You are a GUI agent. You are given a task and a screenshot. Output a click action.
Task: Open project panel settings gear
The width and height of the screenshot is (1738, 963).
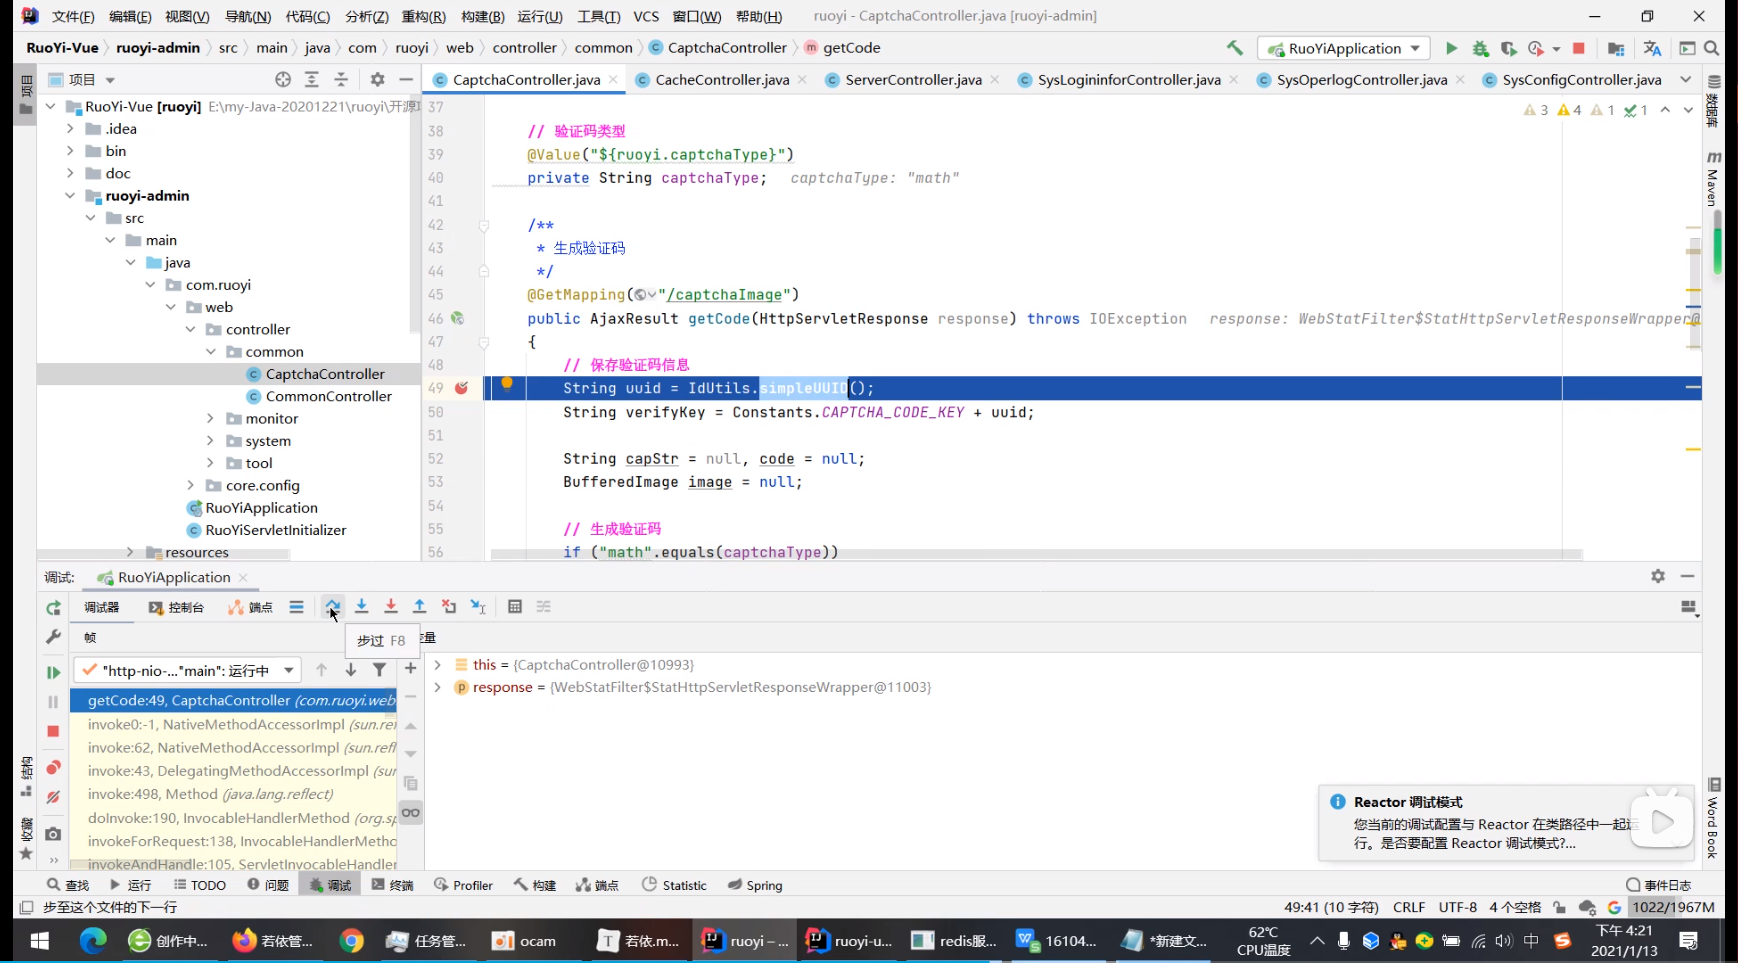[377, 79]
